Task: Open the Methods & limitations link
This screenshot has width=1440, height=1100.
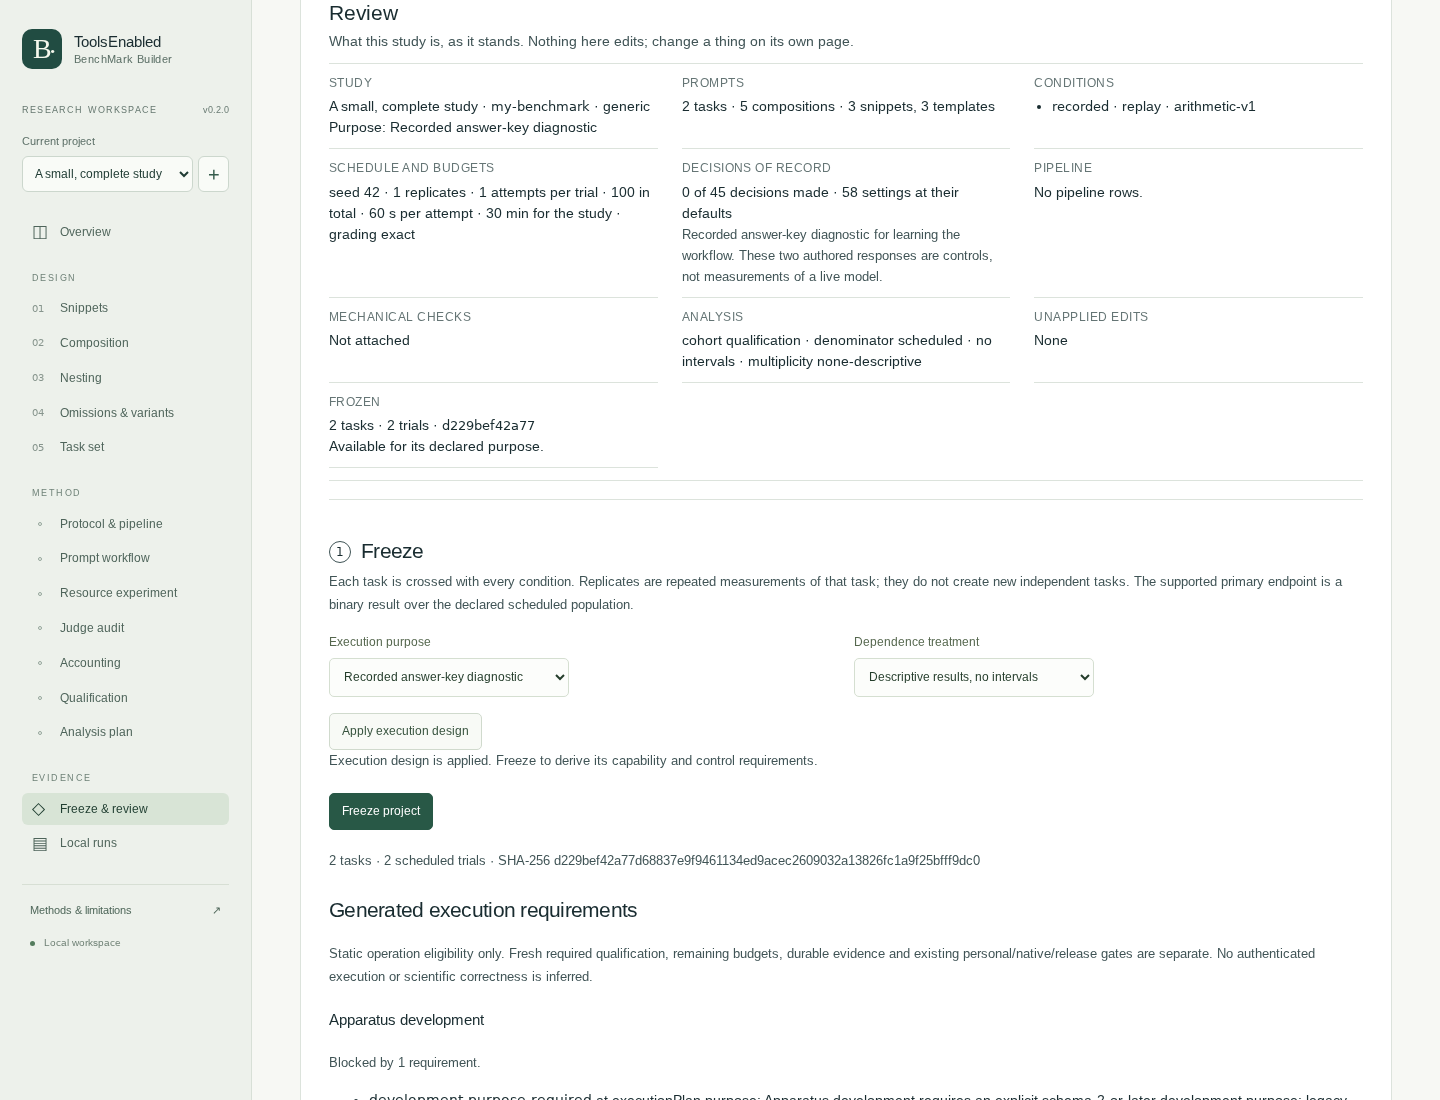Action: 125,910
